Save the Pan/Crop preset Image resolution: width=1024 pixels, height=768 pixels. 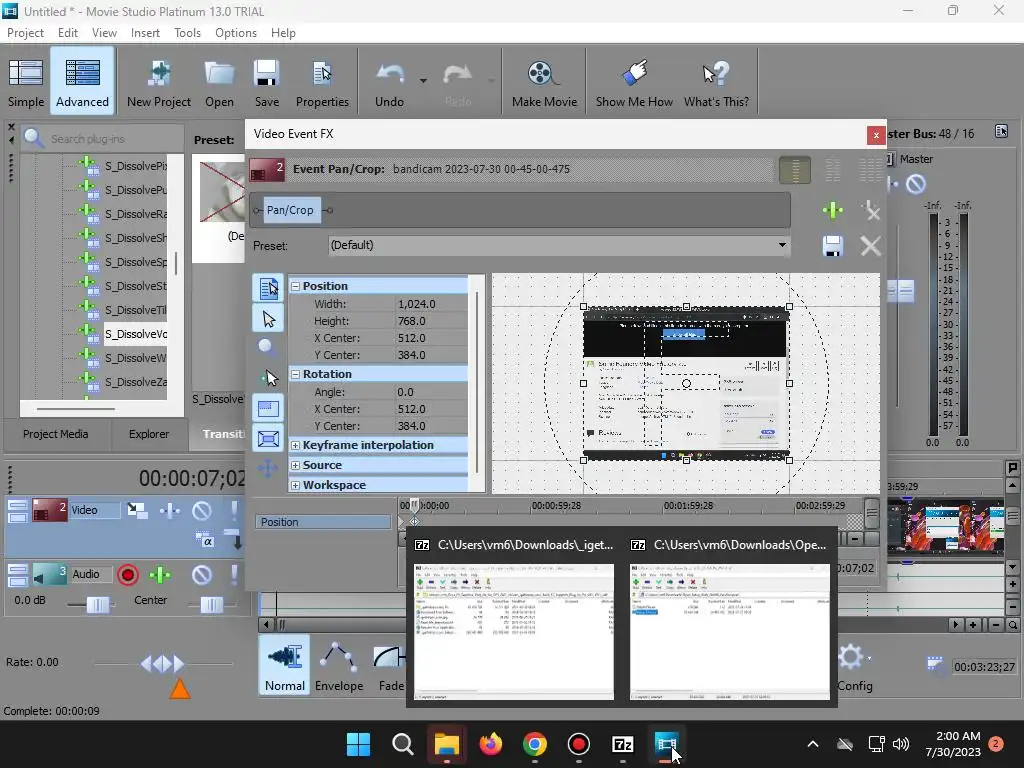(x=833, y=246)
